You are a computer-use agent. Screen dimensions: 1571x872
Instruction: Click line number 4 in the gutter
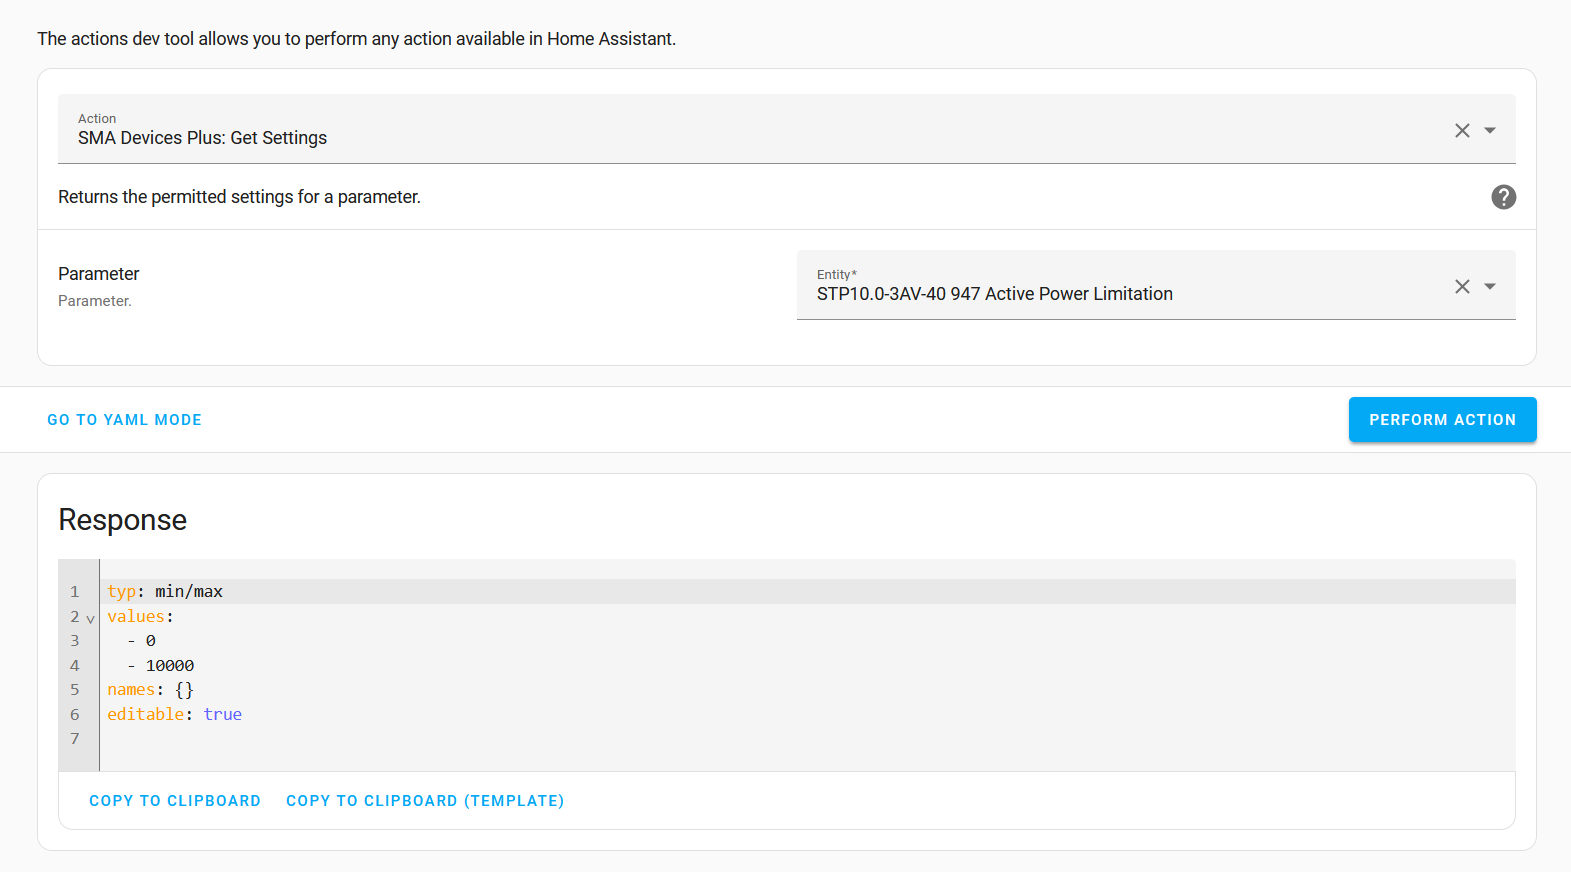pos(75,666)
